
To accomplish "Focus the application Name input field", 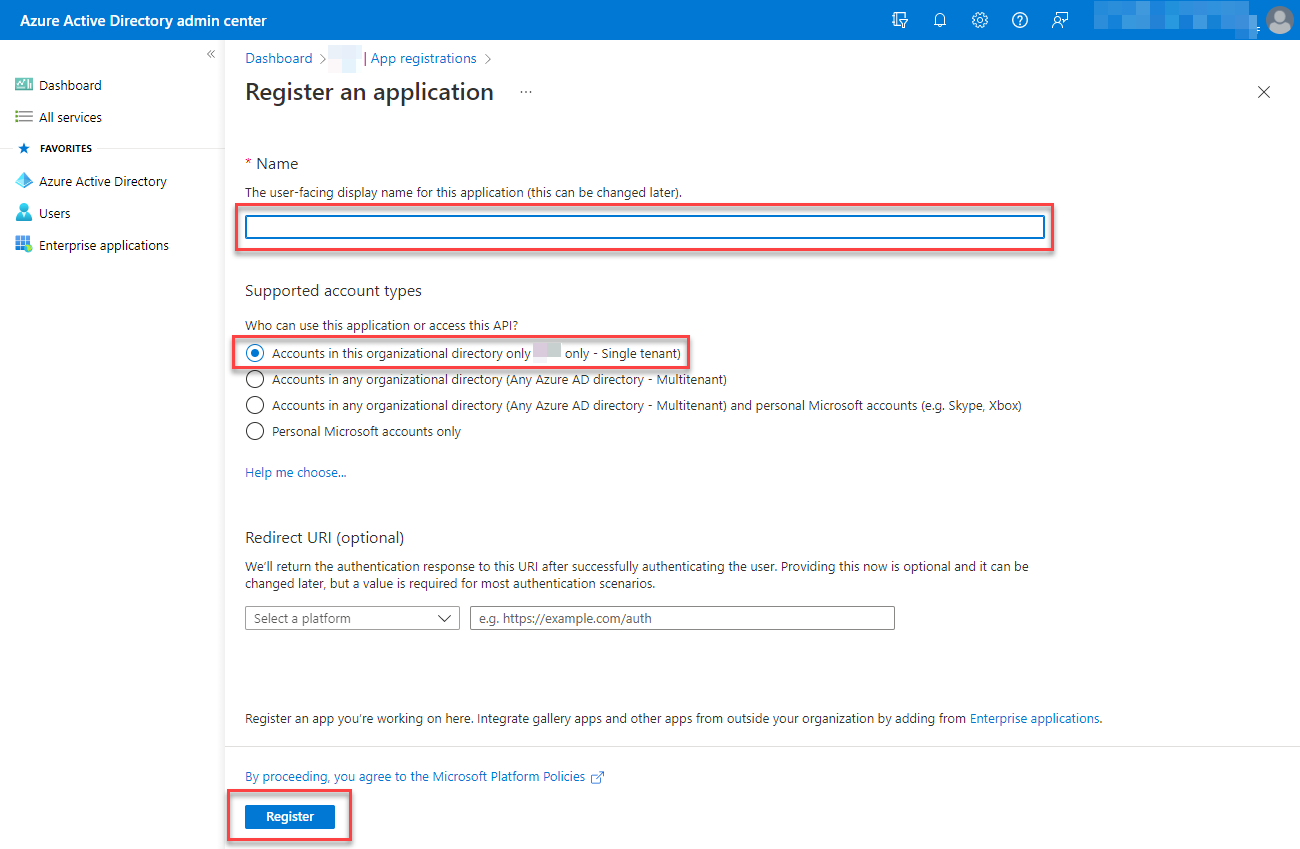I will click(x=645, y=227).
